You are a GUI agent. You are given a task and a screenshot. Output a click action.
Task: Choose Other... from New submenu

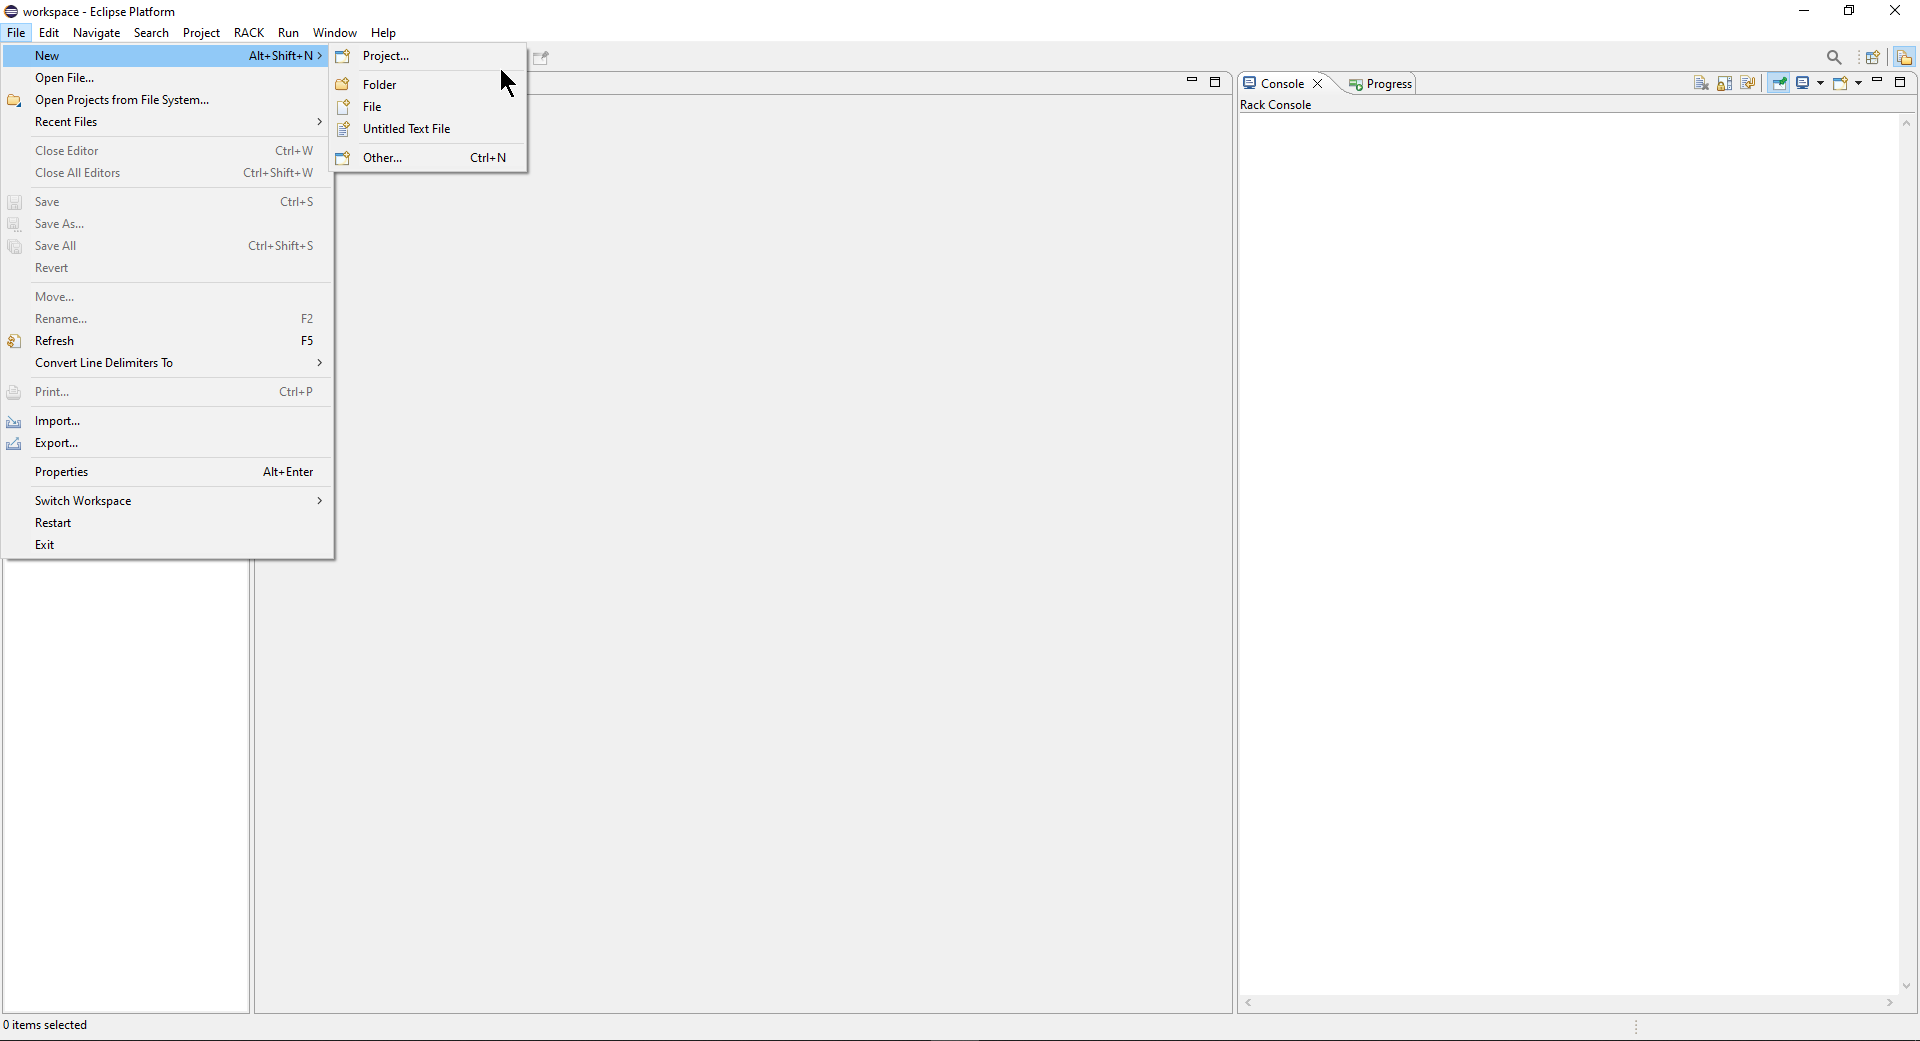point(429,158)
